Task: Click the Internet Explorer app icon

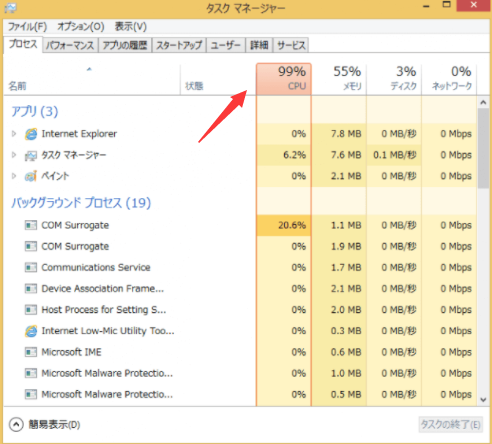Action: pos(31,134)
